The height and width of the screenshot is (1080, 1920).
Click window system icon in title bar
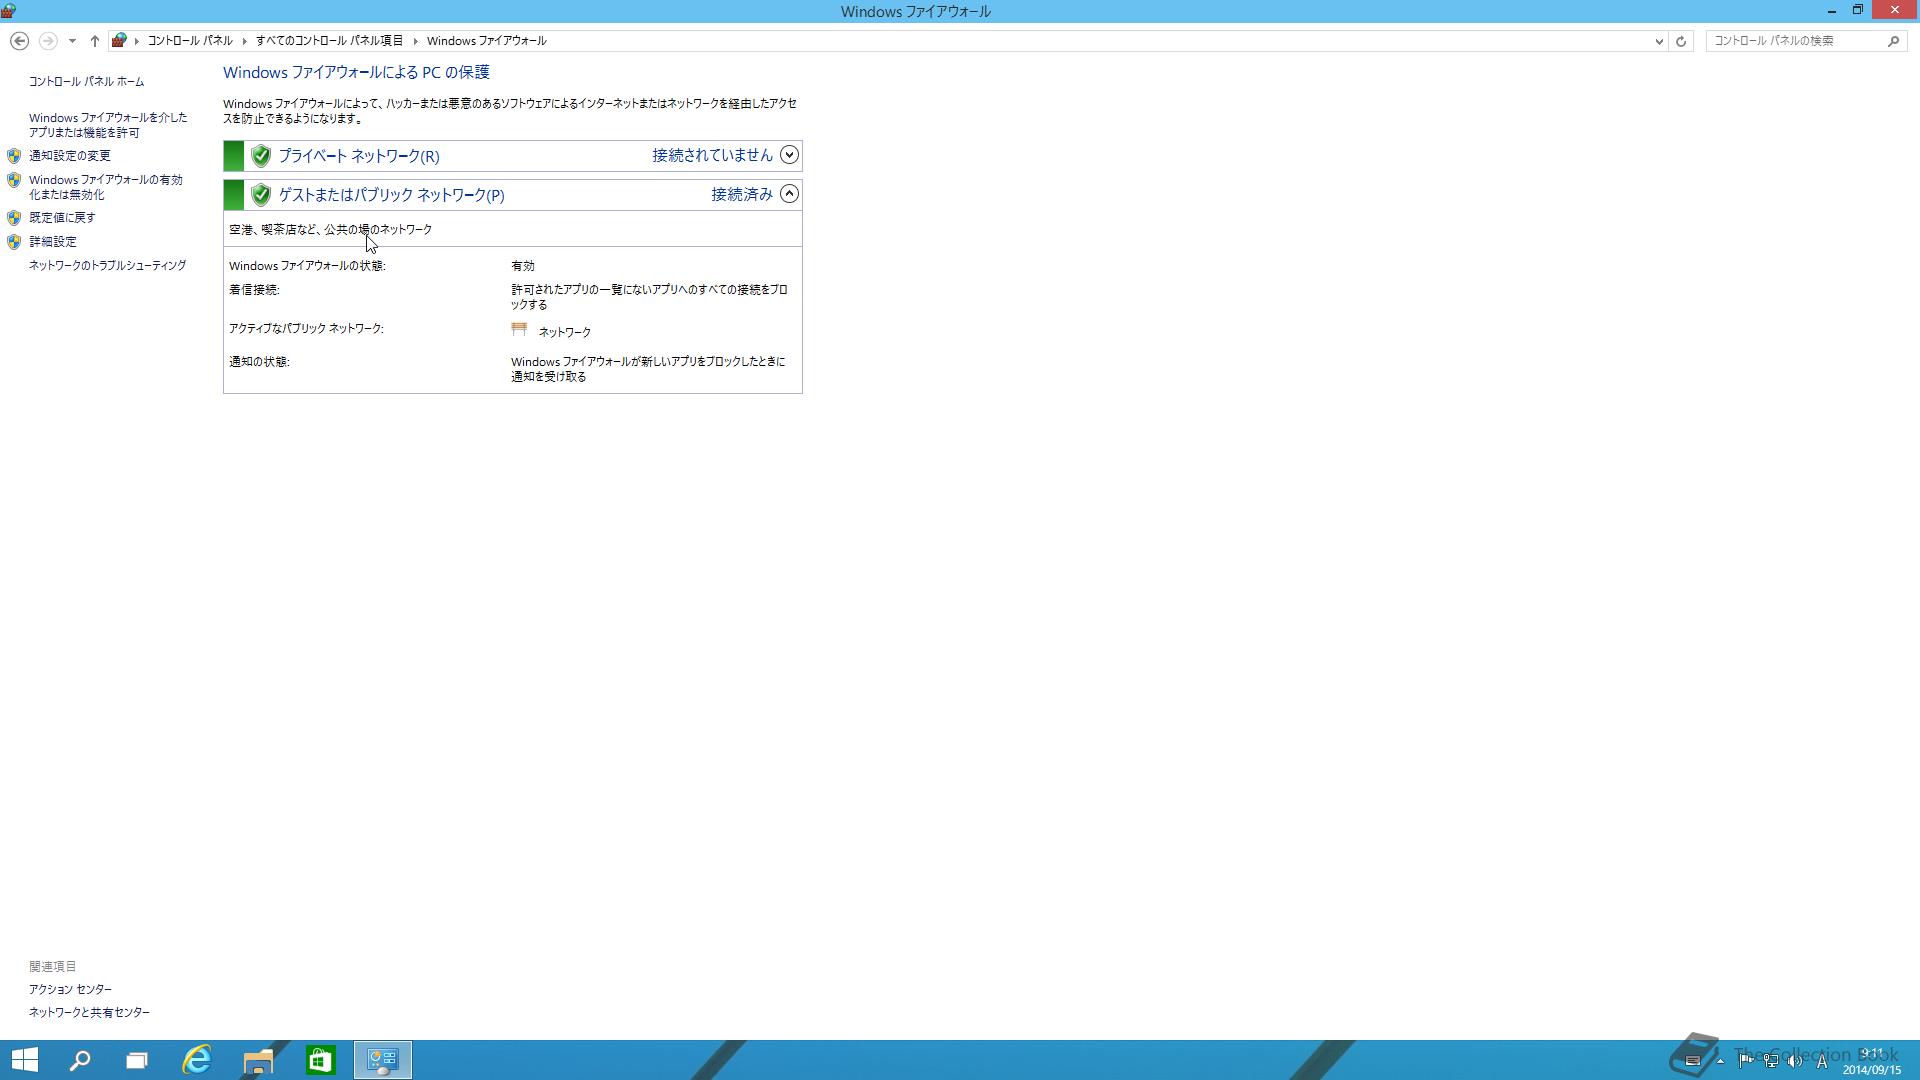click(x=8, y=11)
